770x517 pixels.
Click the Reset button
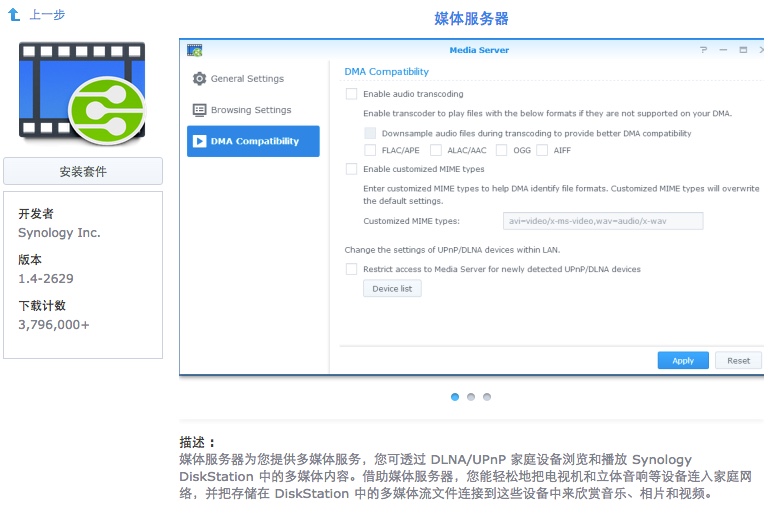point(738,360)
